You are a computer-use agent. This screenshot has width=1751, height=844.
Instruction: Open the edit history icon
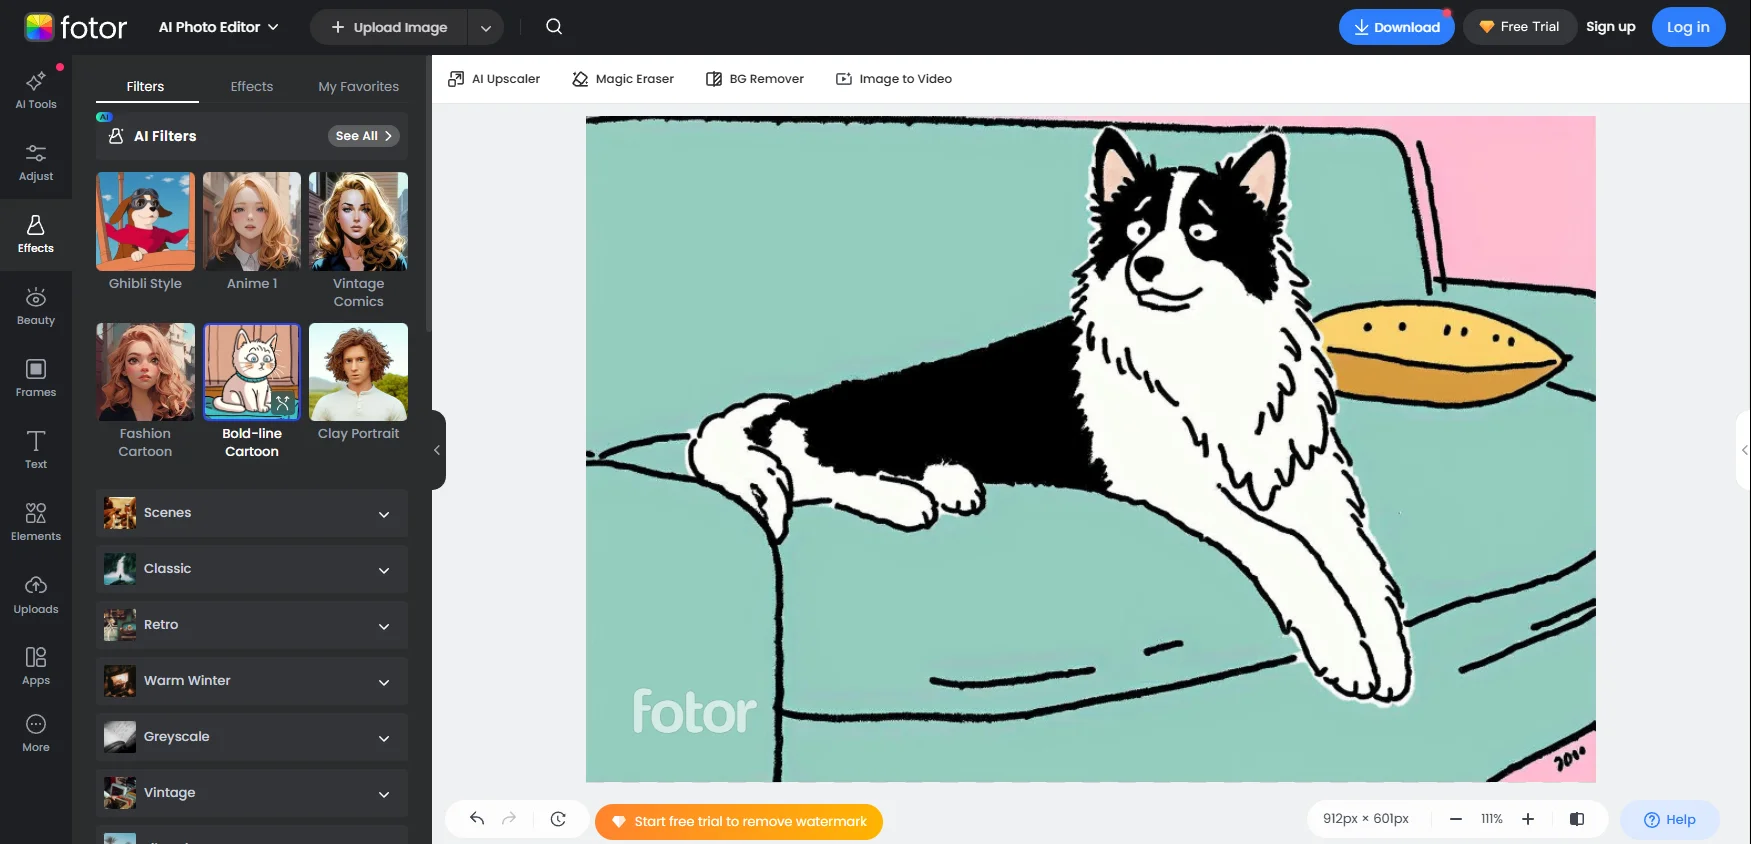pyautogui.click(x=558, y=819)
